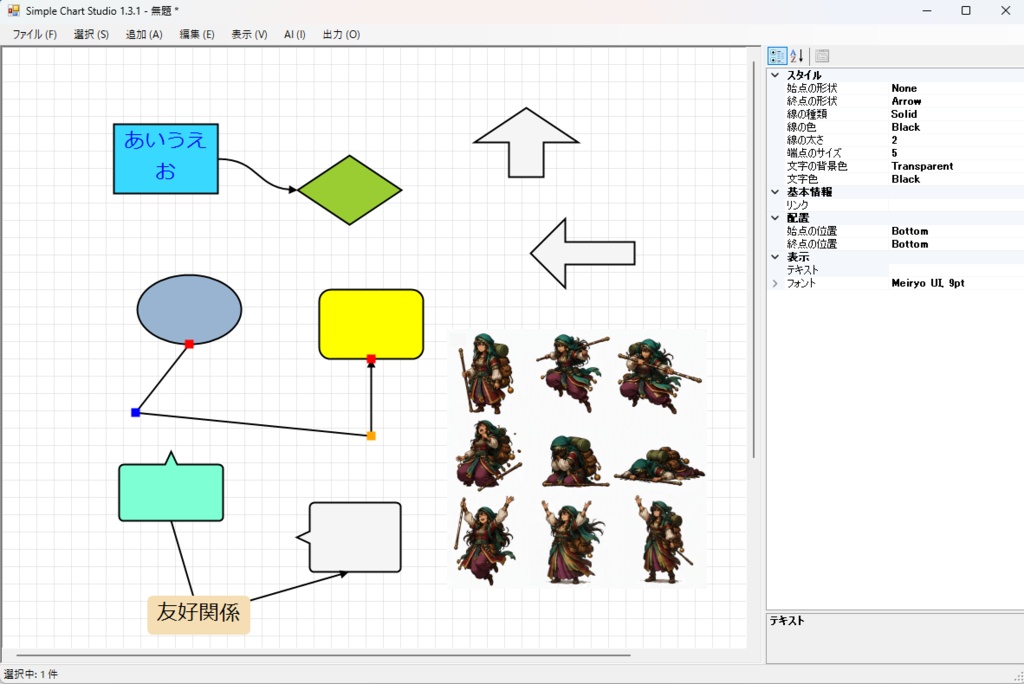Click the red handle on yellow rectangle
The height and width of the screenshot is (684, 1024).
(371, 359)
